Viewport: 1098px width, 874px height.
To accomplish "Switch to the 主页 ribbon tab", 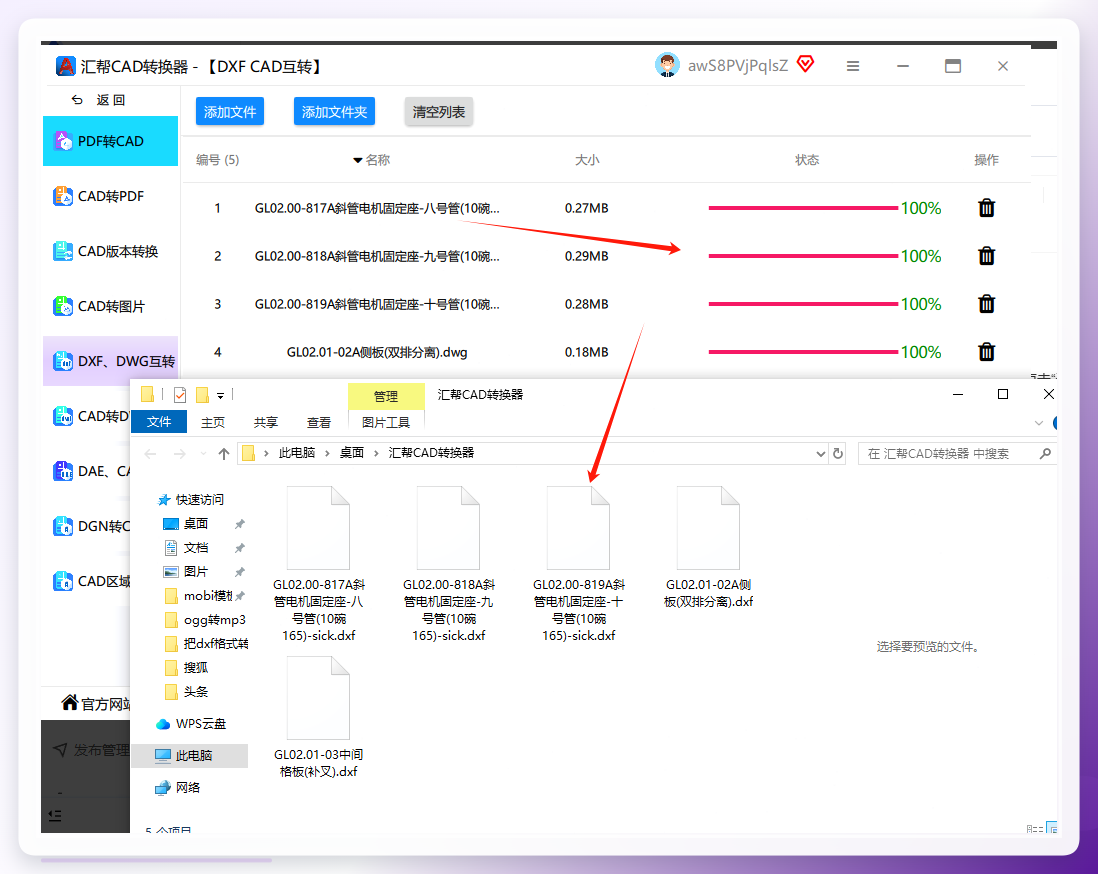I will point(213,422).
